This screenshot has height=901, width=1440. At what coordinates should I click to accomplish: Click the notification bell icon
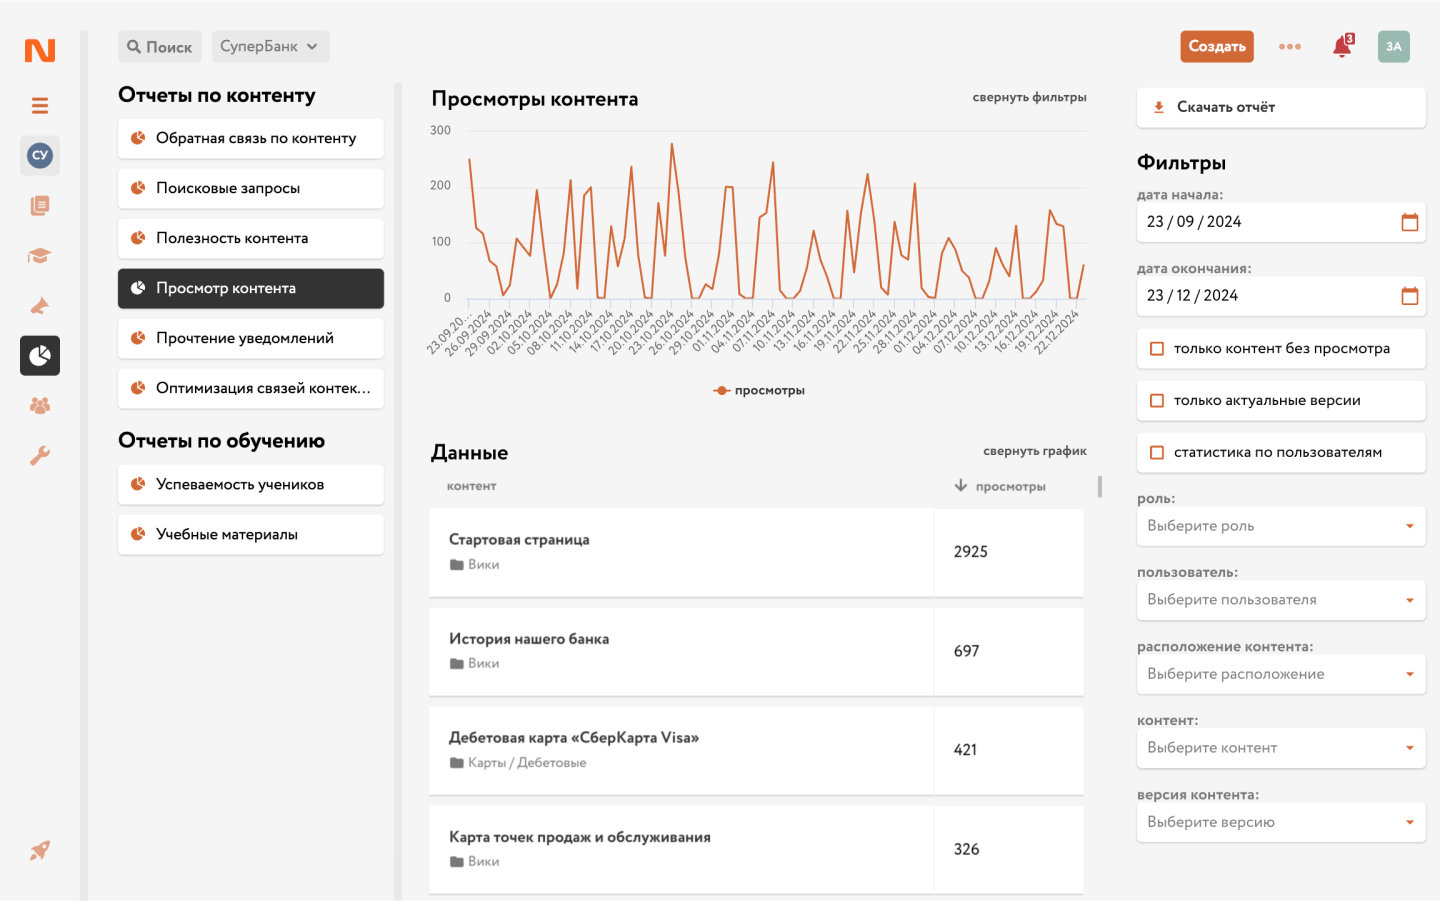pos(1342,47)
